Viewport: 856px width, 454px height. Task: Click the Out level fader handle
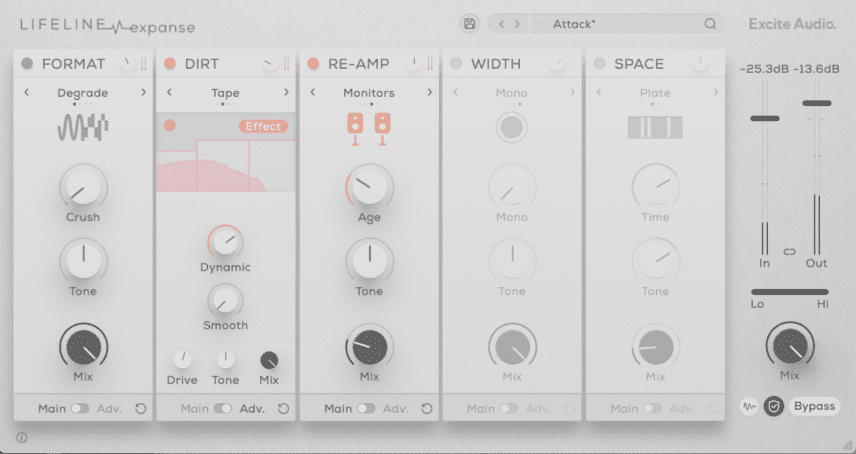817,103
